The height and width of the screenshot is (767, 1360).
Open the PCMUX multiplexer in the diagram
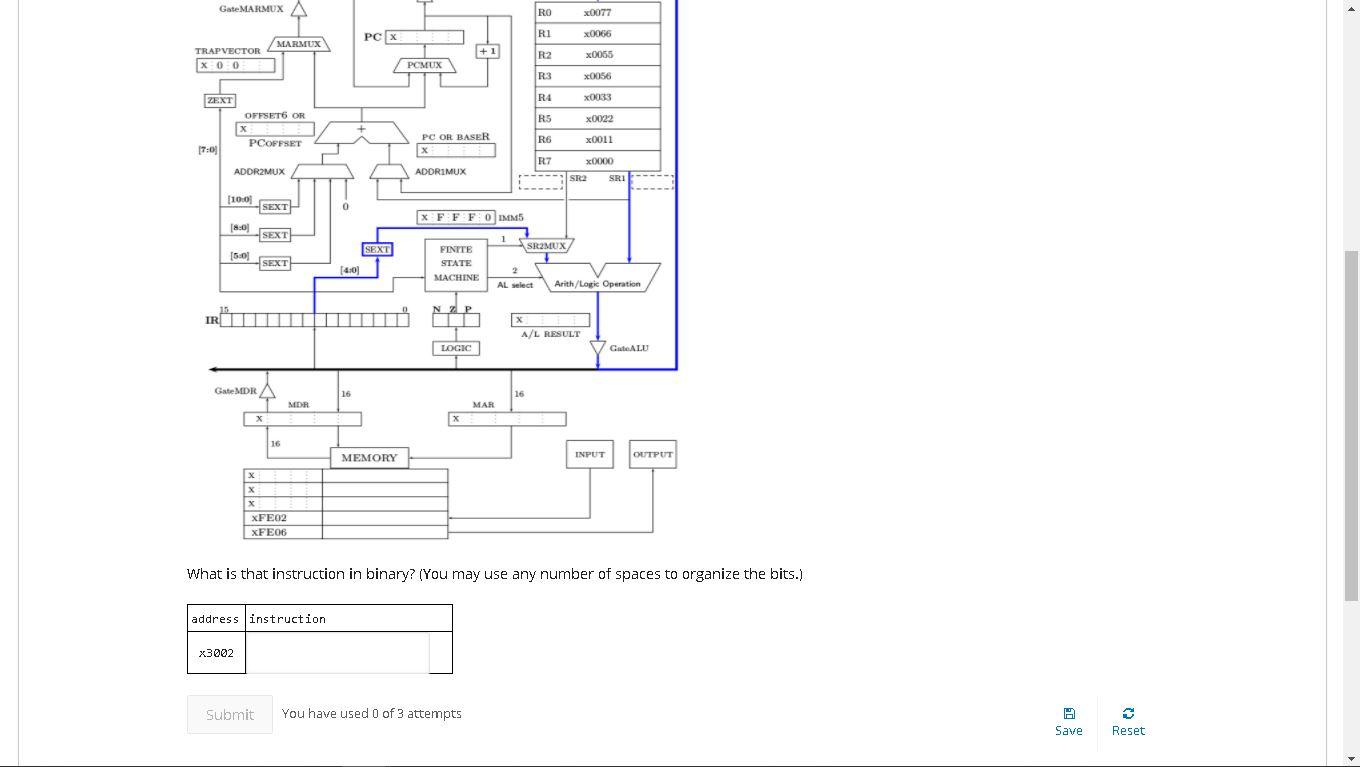[x=423, y=65]
